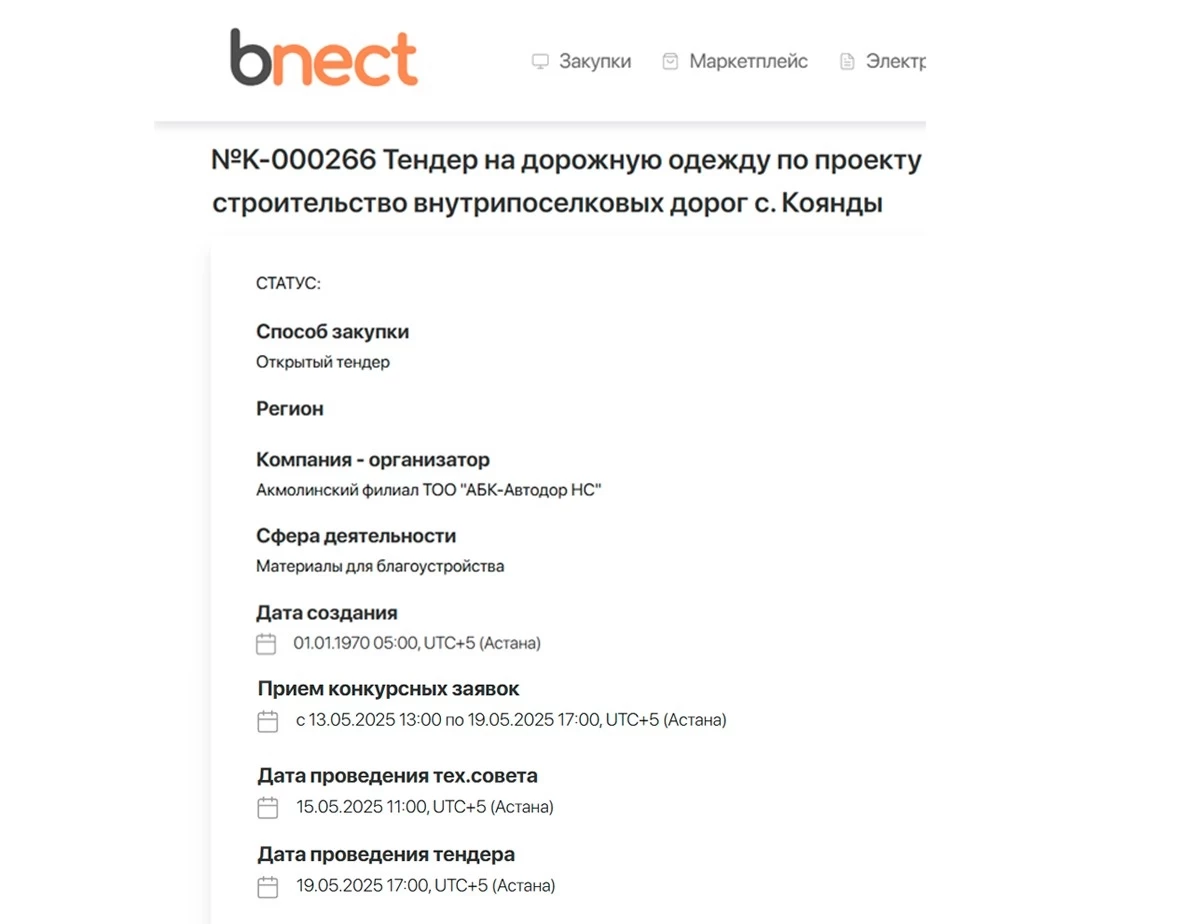Viewport: 1200px width, 924px height.
Task: Click the calendar icon under Дата проведения тендера
Action: pos(267,887)
